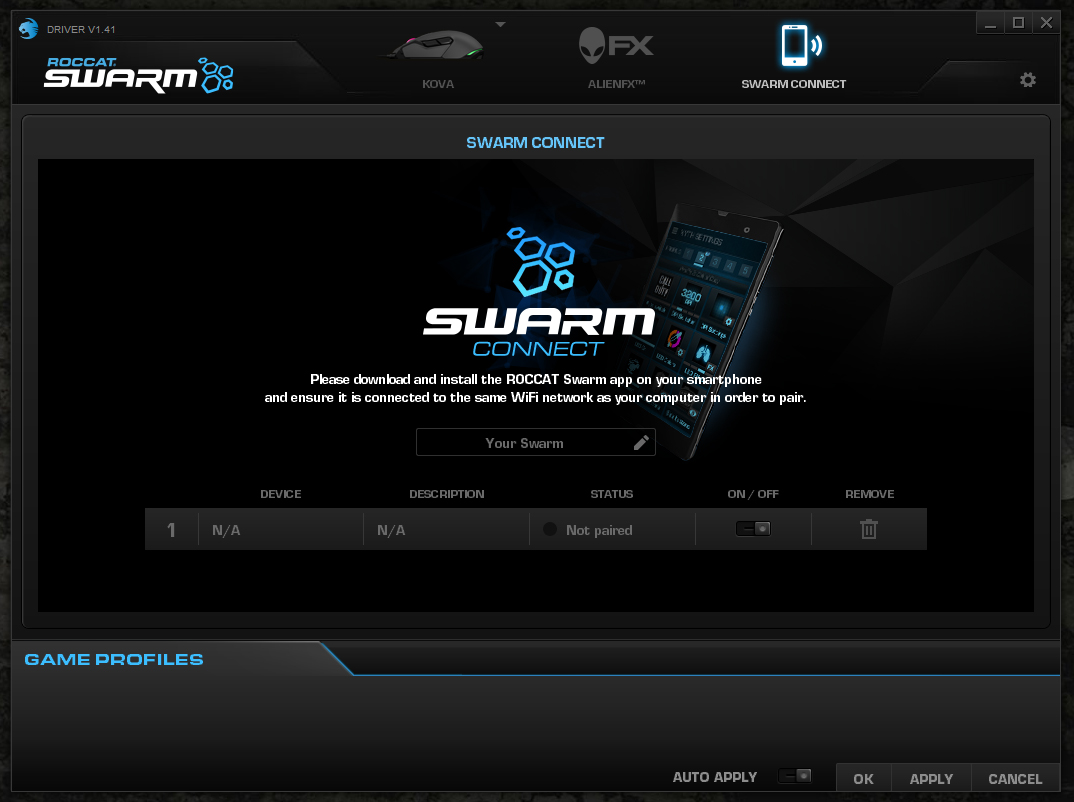
Task: Click the device N/A cell in row 1
Action: tap(281, 529)
